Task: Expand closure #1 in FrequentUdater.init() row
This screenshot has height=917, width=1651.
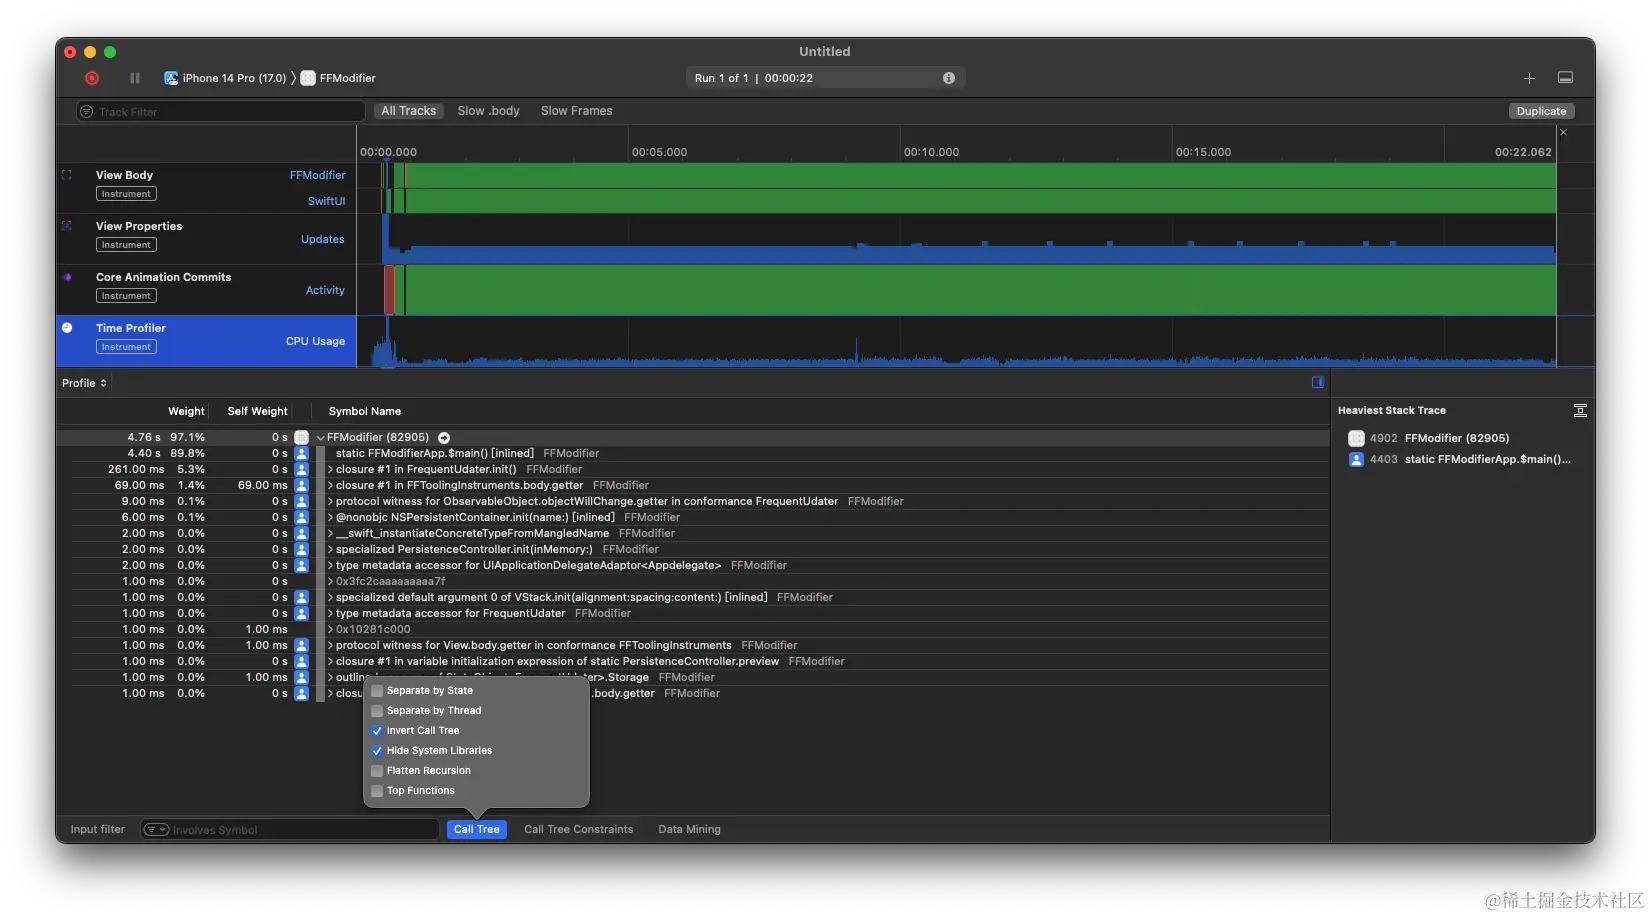Action: click(x=331, y=469)
